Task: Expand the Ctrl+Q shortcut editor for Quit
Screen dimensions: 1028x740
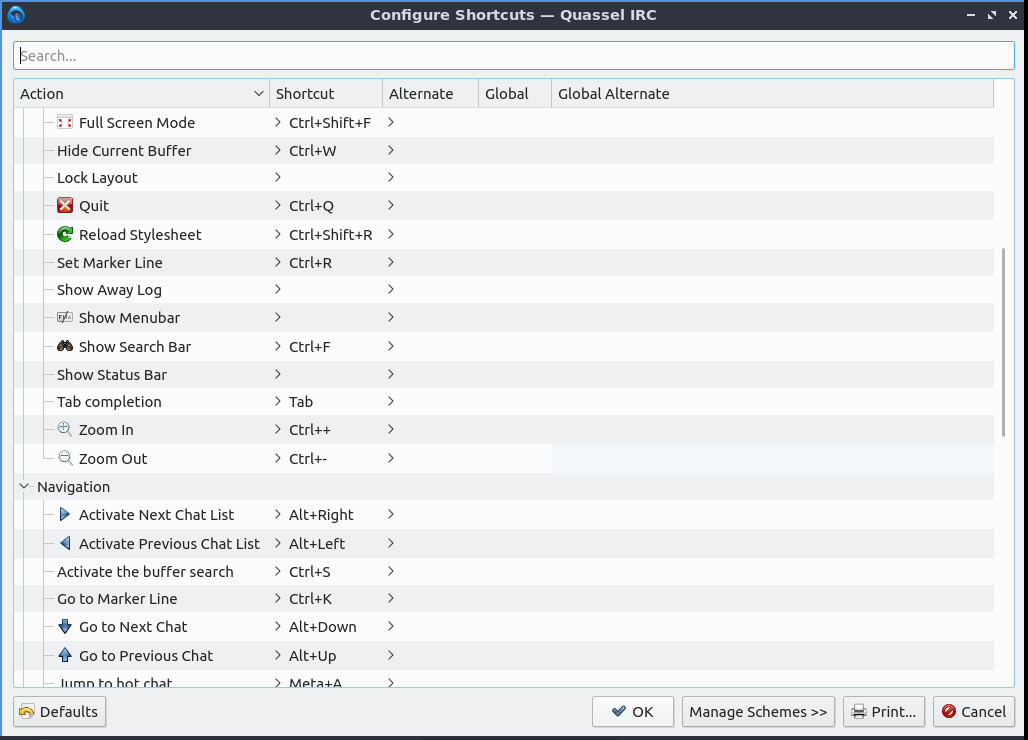Action: 278,206
